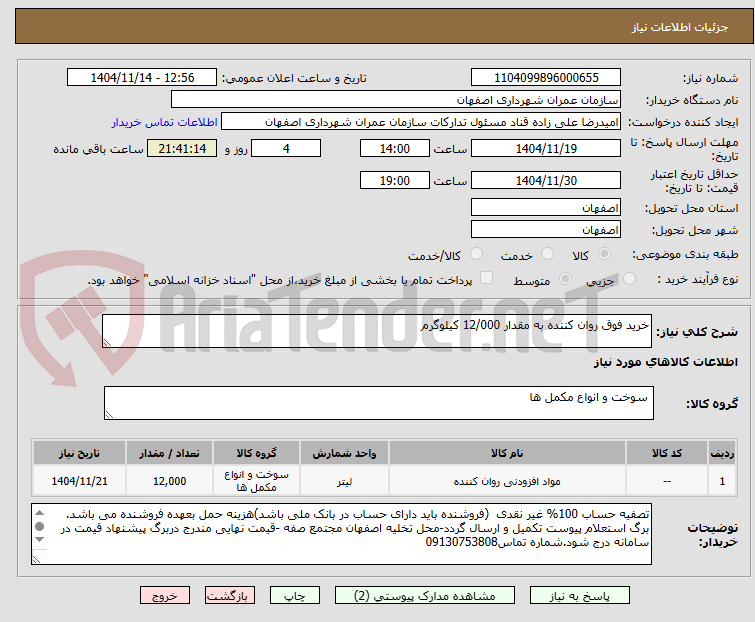The image size is (755, 622).
Task: Click the announcement date field 1404/11/14 - 12:56
Action: [x=142, y=78]
